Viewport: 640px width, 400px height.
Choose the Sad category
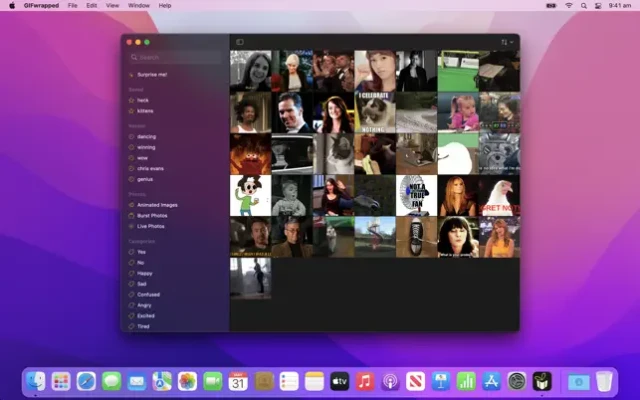(142, 284)
